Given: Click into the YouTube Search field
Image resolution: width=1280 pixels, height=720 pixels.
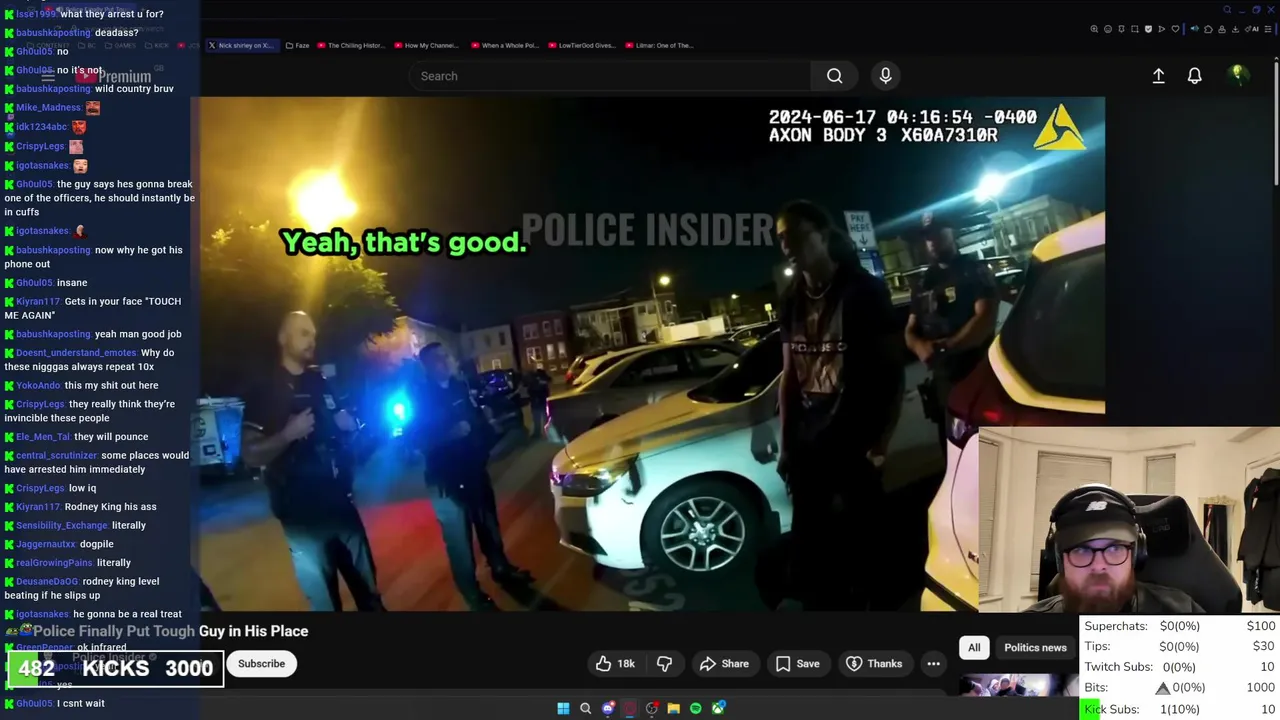Looking at the screenshot, I should [610, 76].
